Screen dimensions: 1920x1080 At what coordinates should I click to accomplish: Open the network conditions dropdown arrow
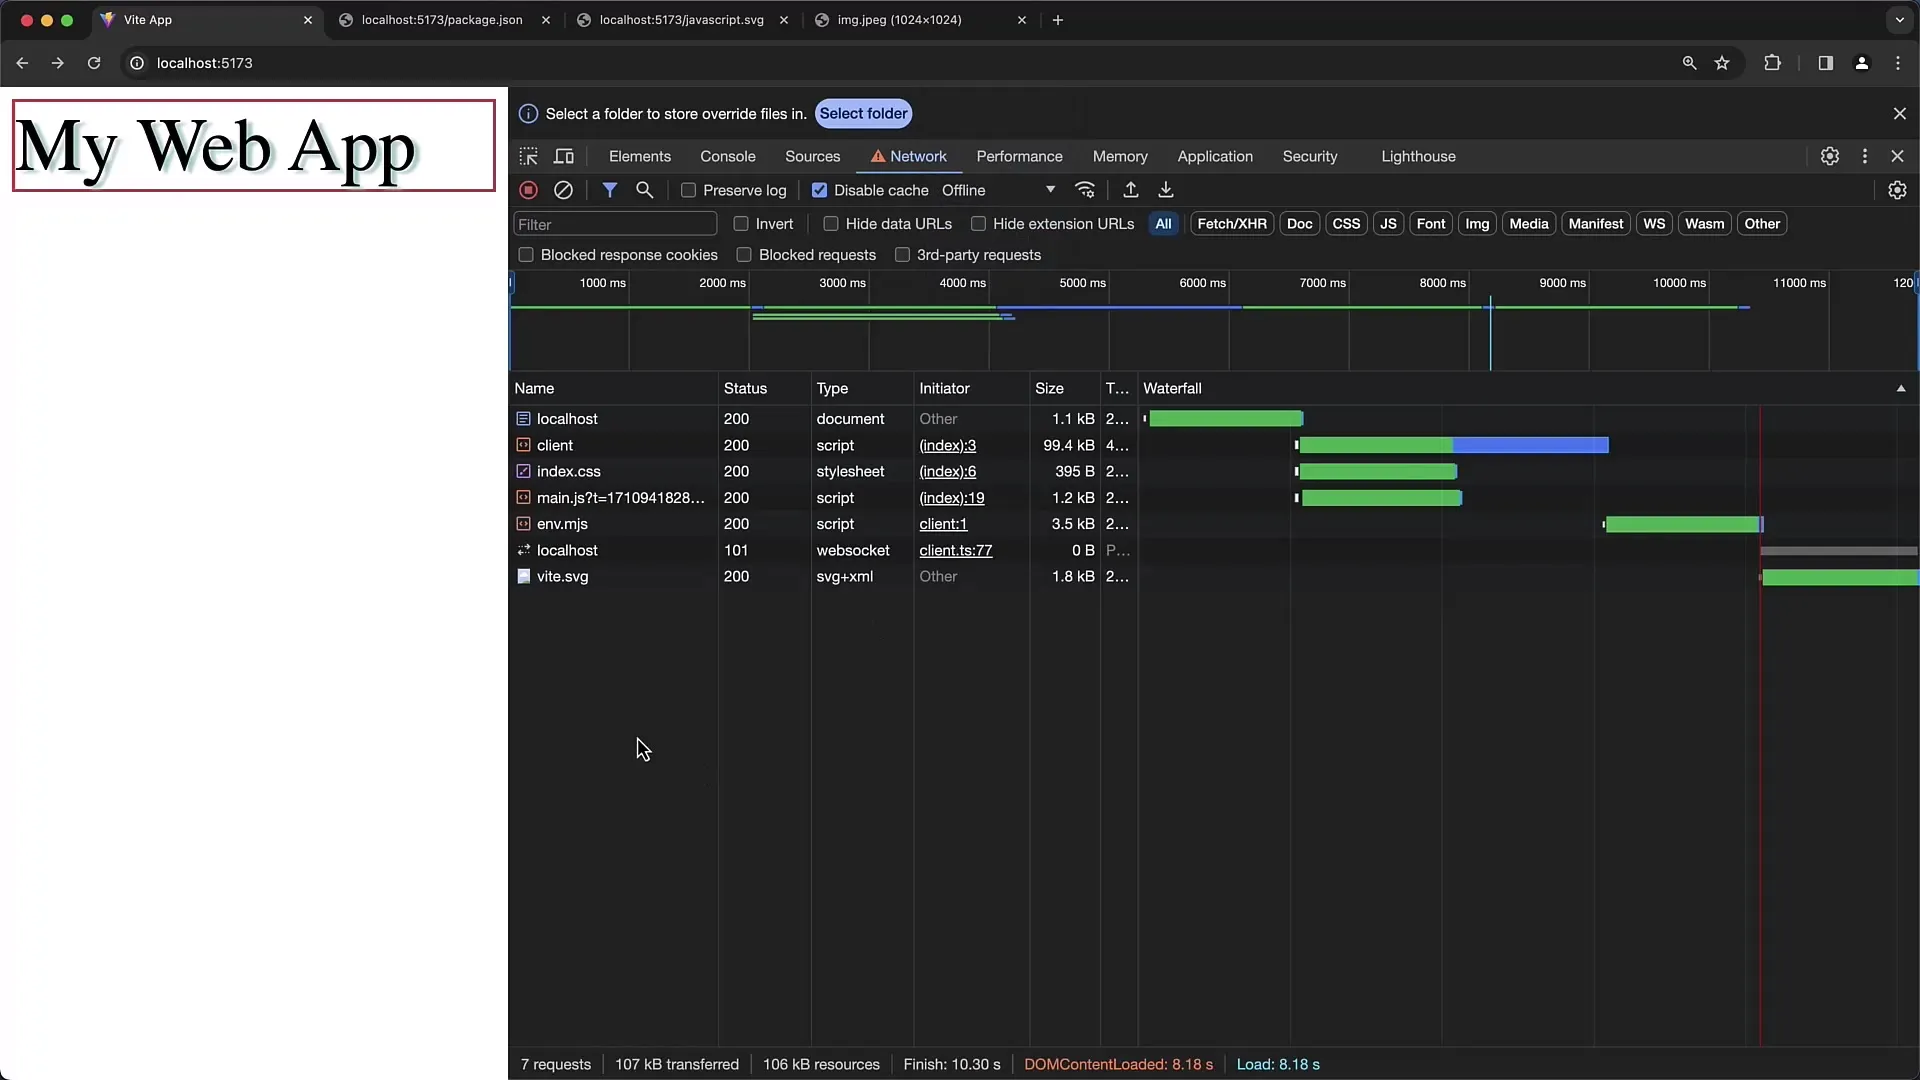[x=1048, y=189]
